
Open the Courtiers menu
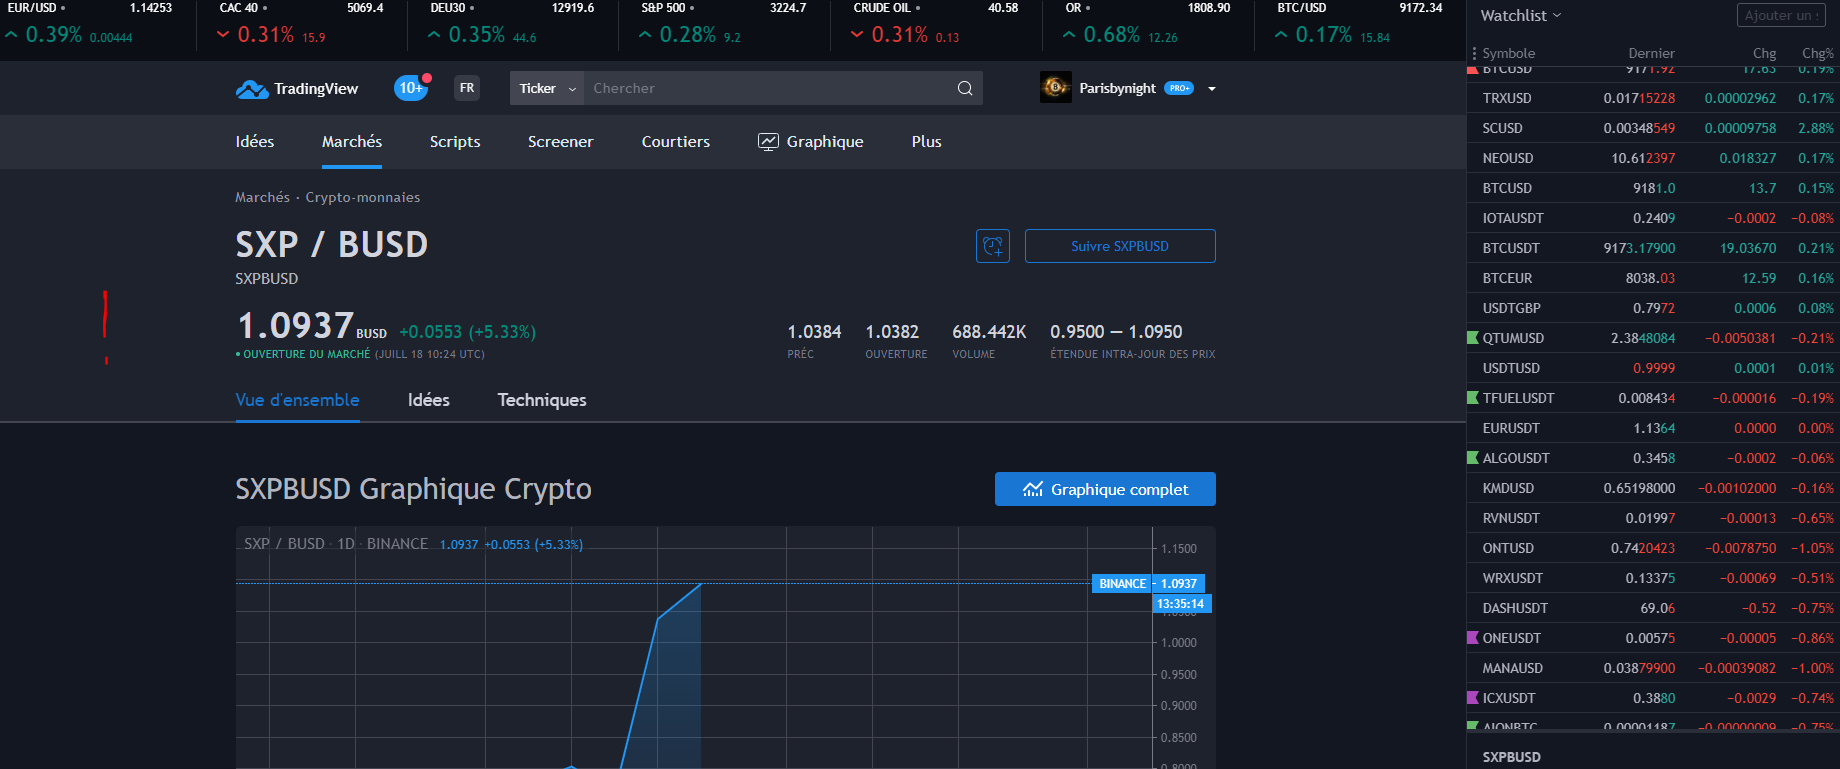tap(676, 142)
